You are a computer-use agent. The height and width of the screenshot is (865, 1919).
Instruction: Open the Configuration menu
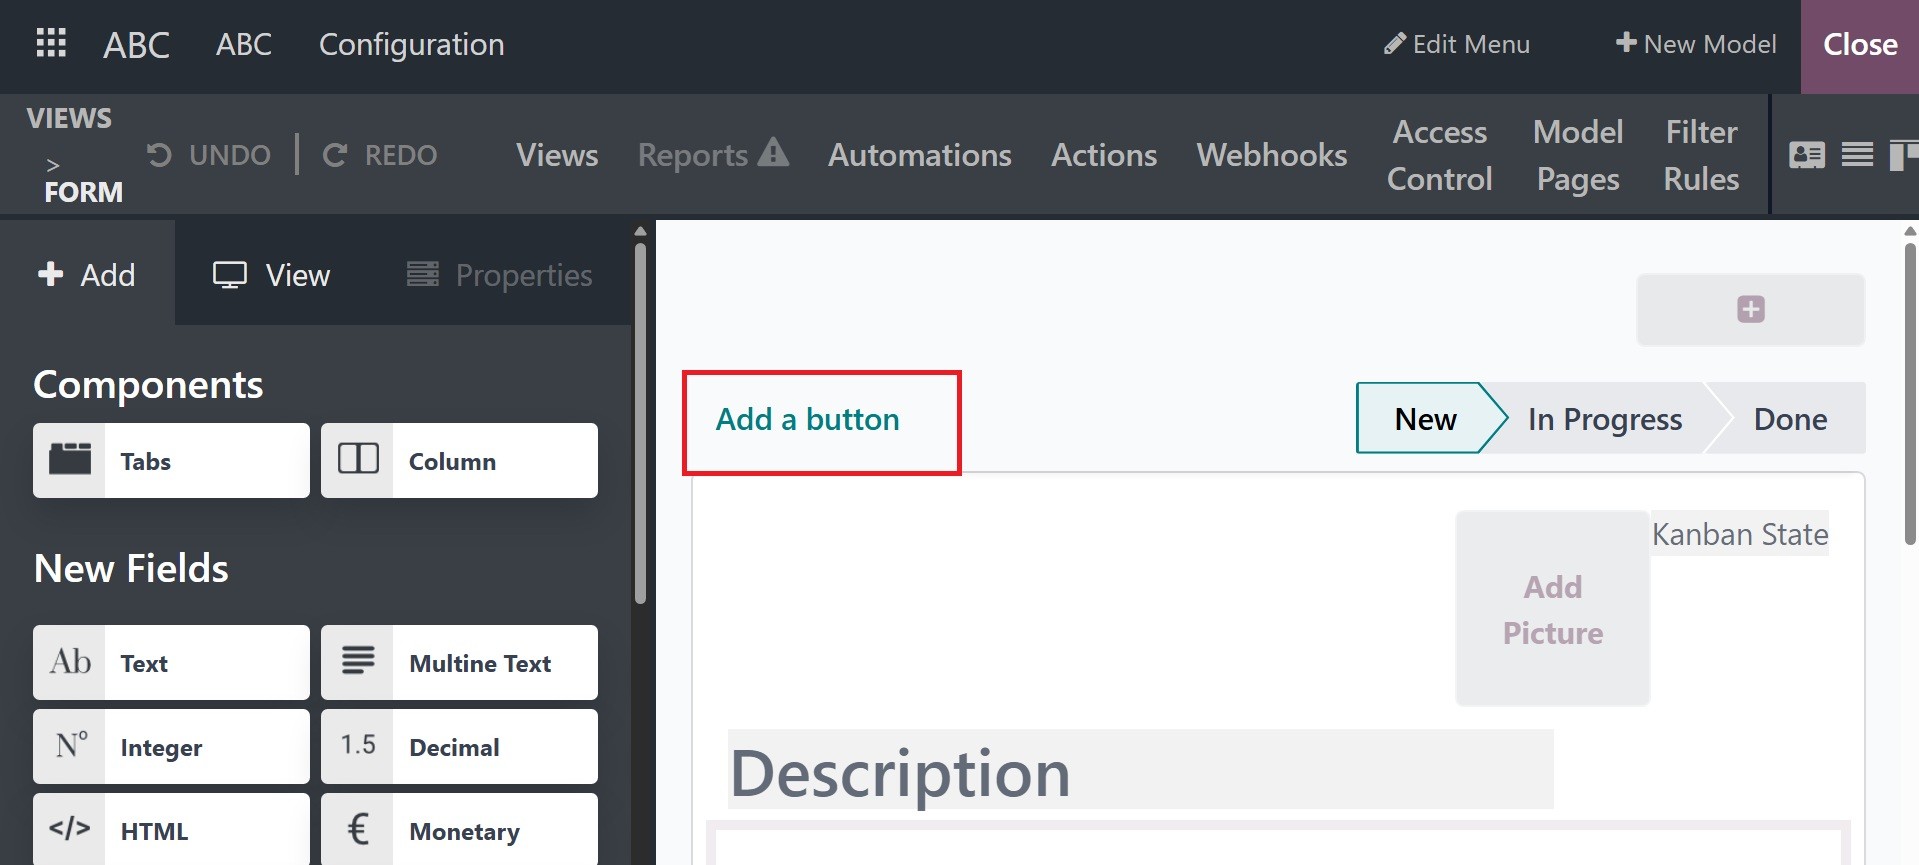click(411, 45)
